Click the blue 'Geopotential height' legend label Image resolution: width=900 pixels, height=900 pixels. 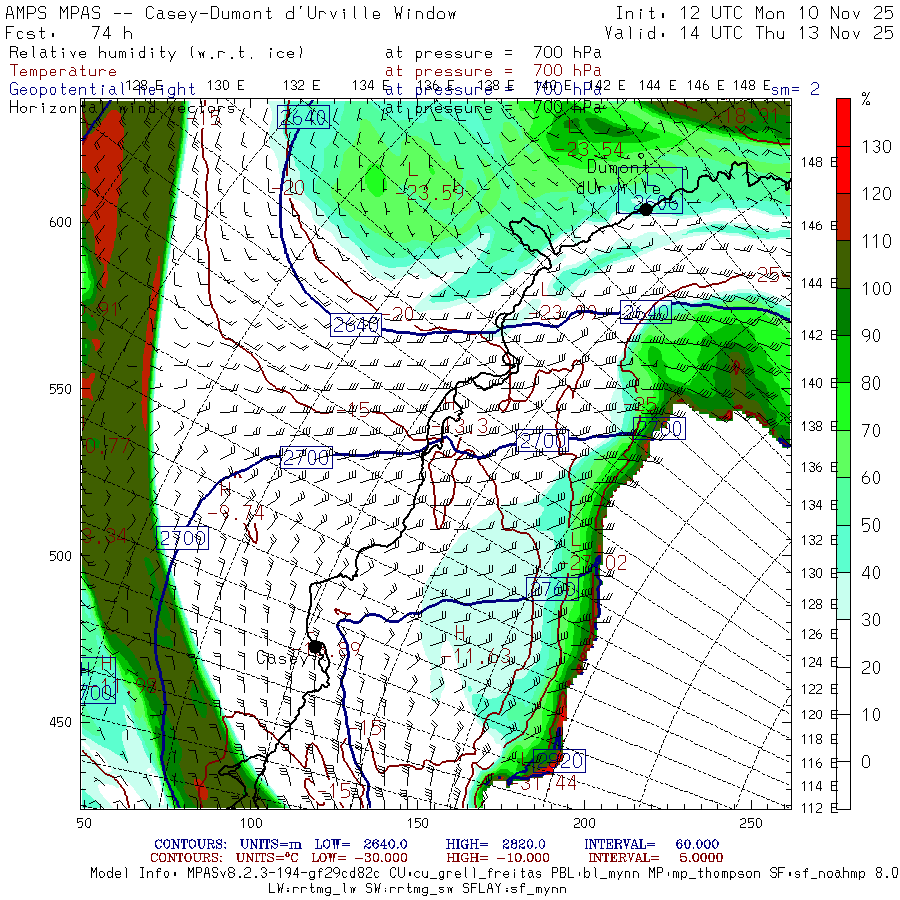tap(102, 90)
